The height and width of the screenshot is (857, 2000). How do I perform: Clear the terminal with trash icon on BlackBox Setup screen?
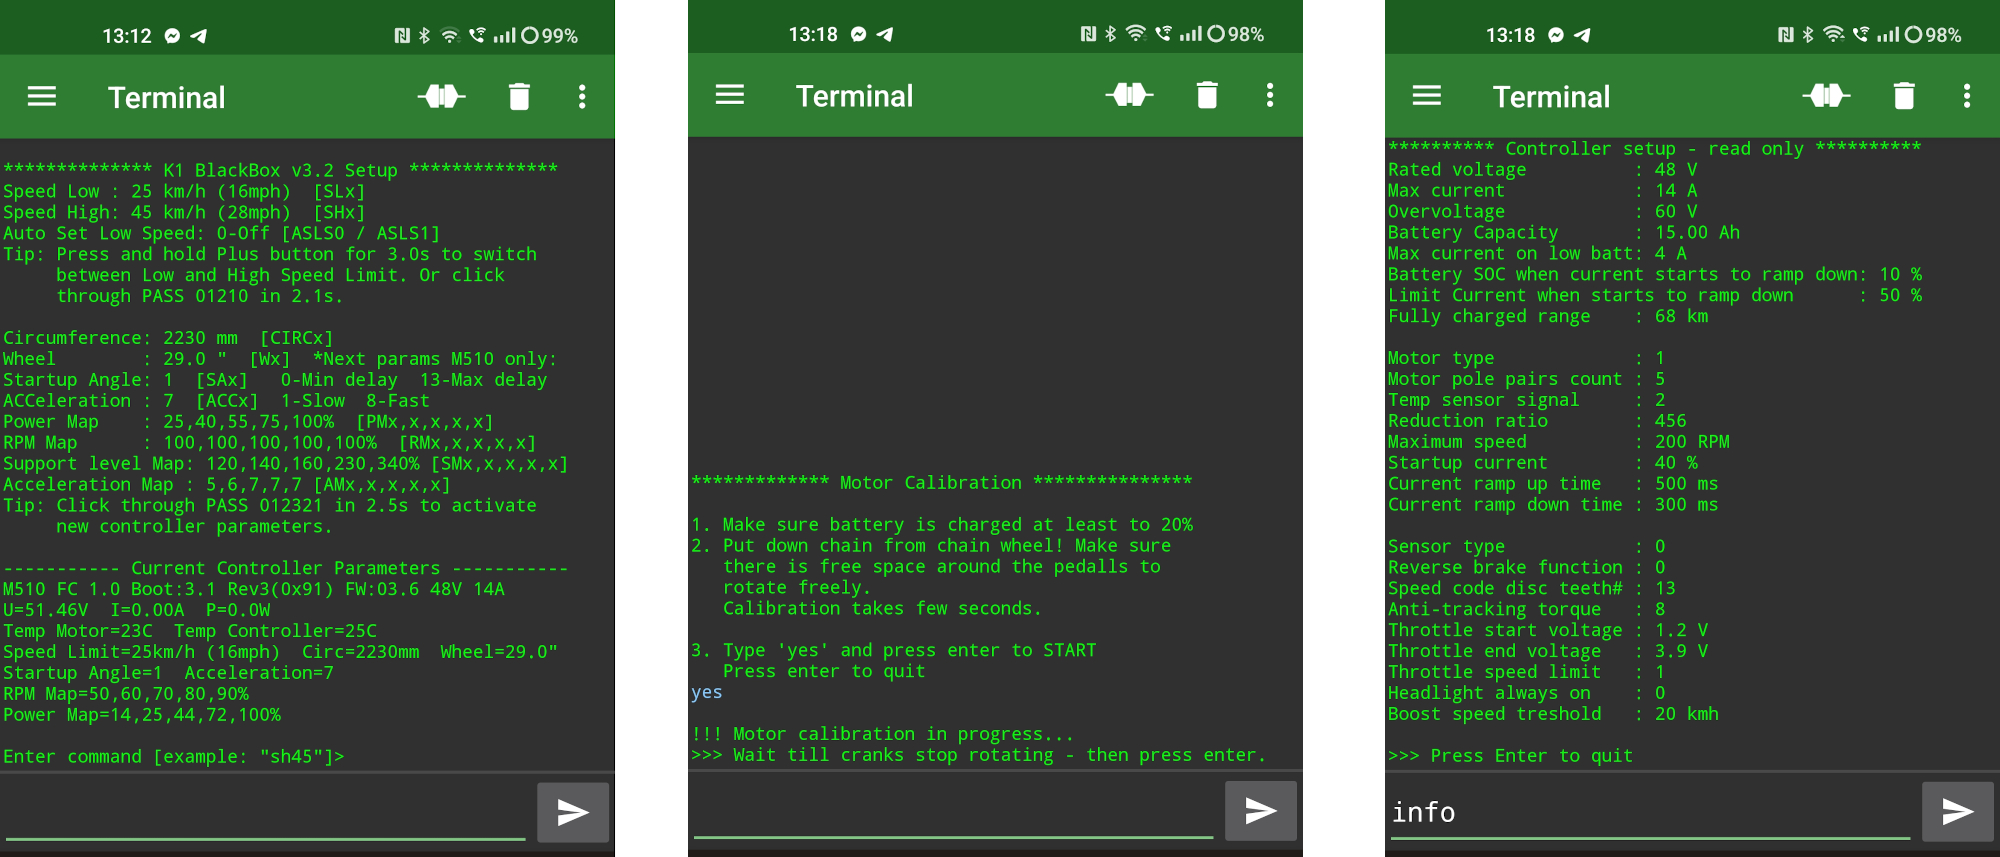[x=519, y=97]
